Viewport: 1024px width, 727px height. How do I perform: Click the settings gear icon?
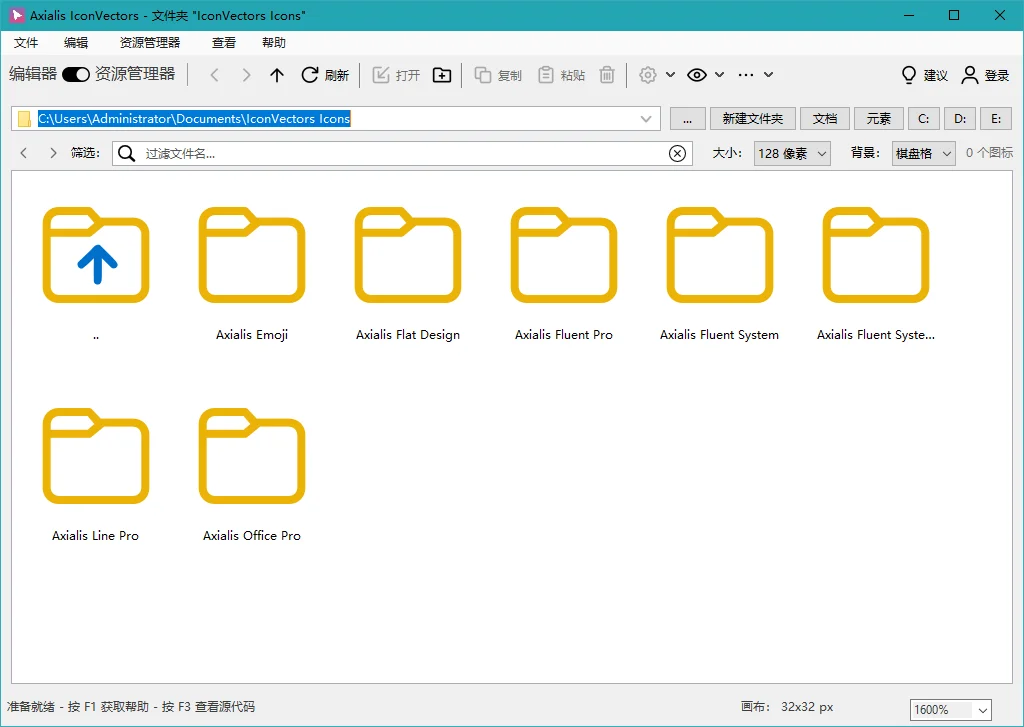click(647, 75)
